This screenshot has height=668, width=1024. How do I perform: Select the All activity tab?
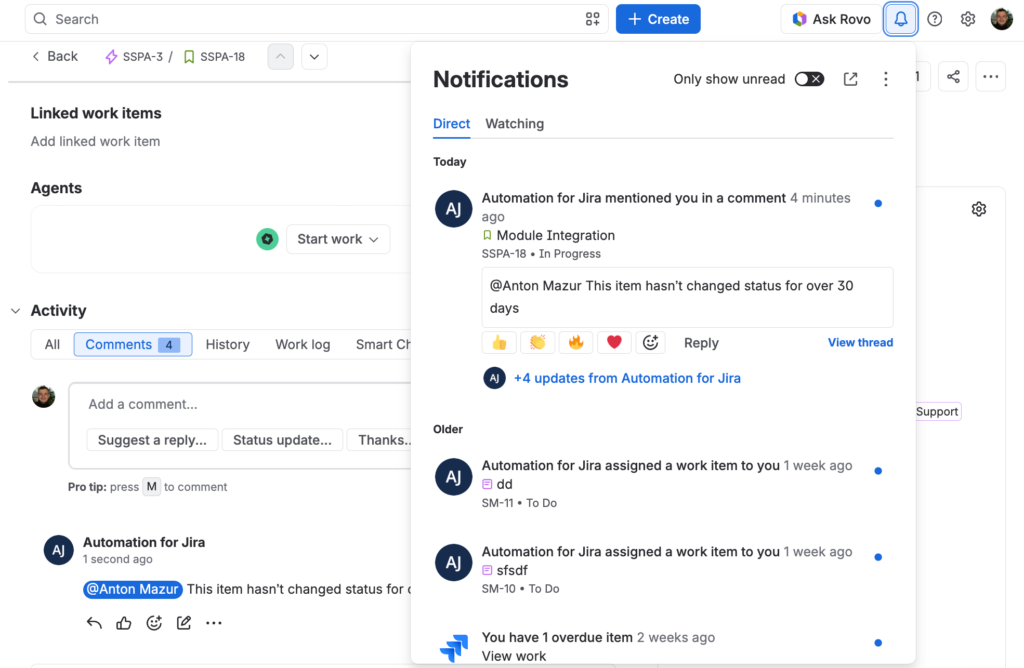click(52, 344)
